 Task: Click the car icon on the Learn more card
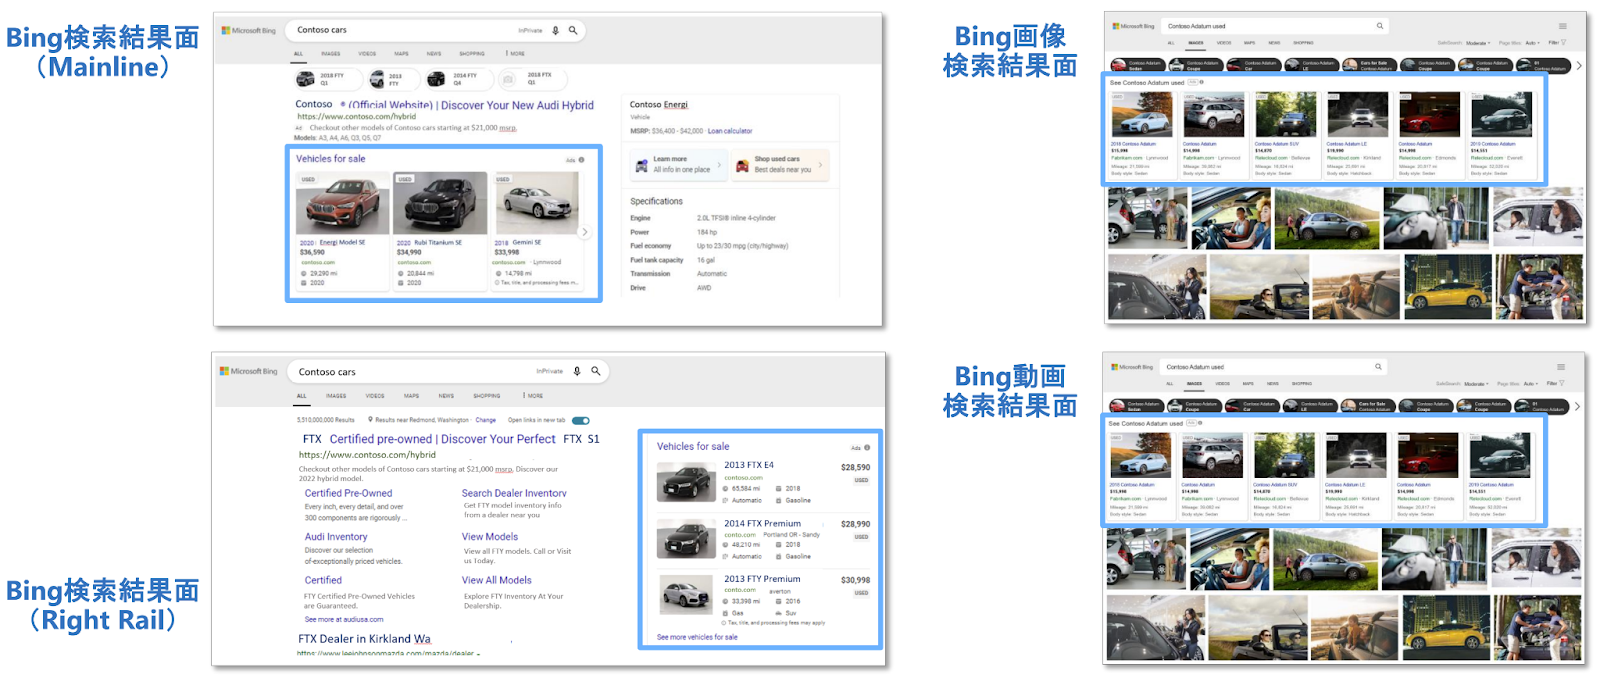click(x=642, y=166)
